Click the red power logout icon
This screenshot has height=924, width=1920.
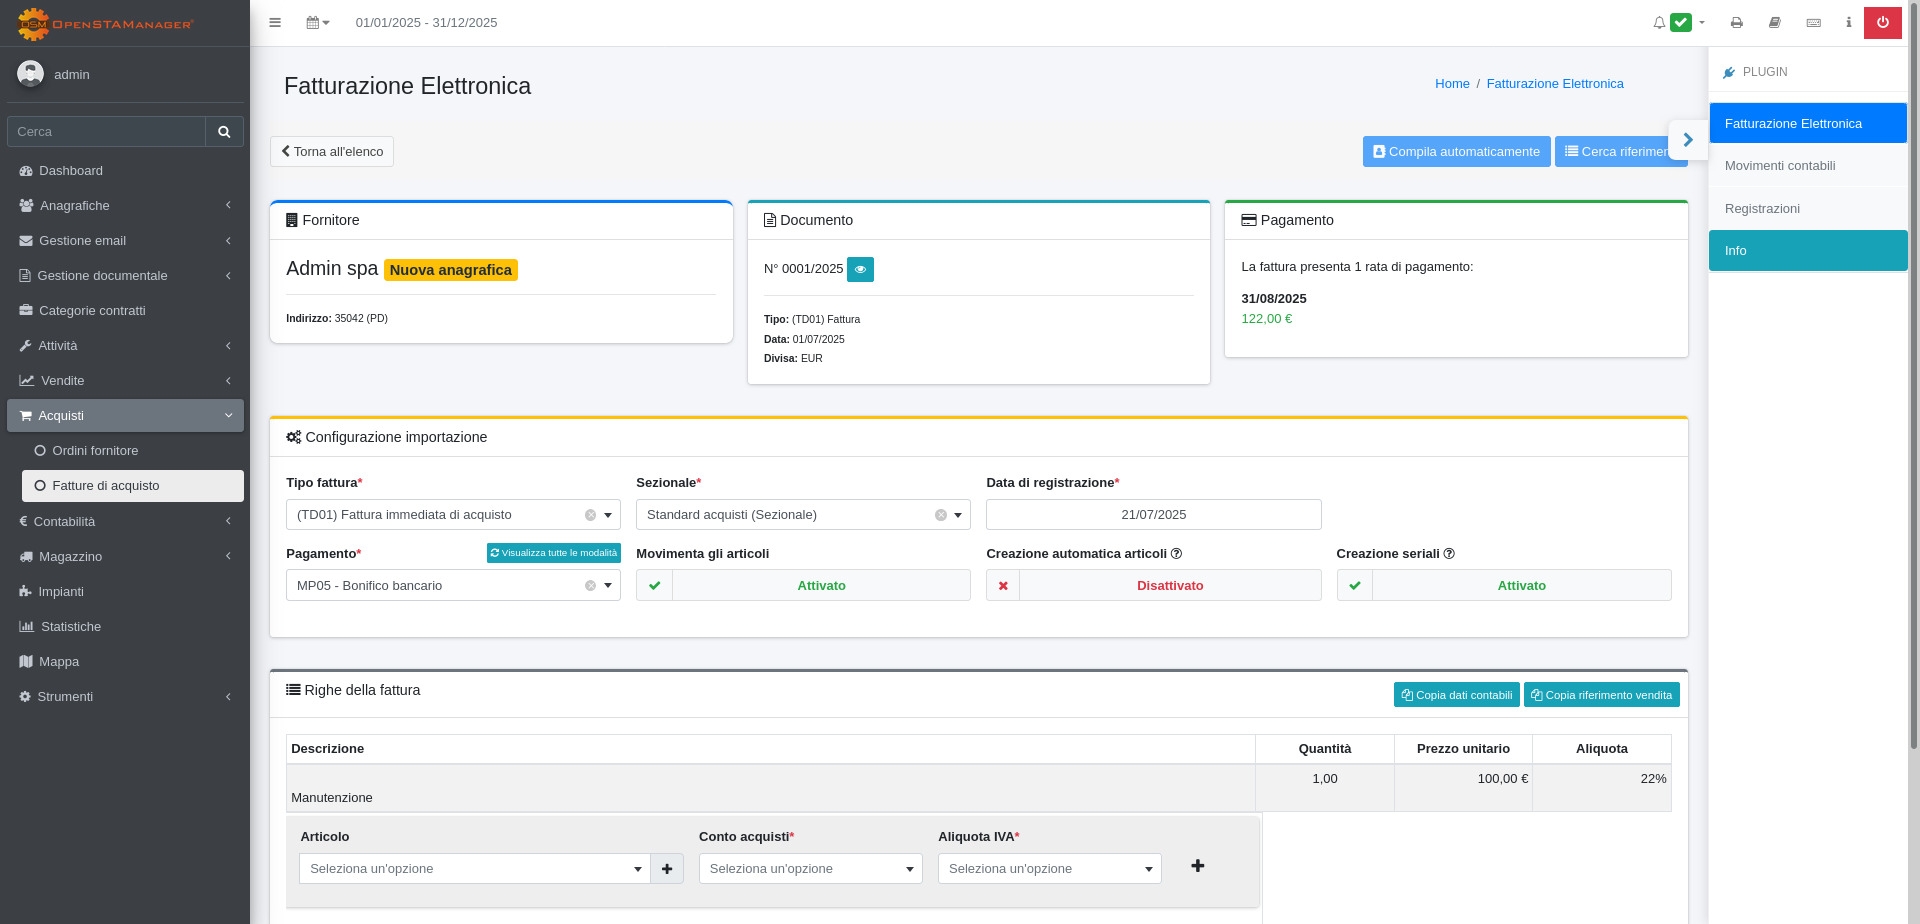click(1882, 22)
